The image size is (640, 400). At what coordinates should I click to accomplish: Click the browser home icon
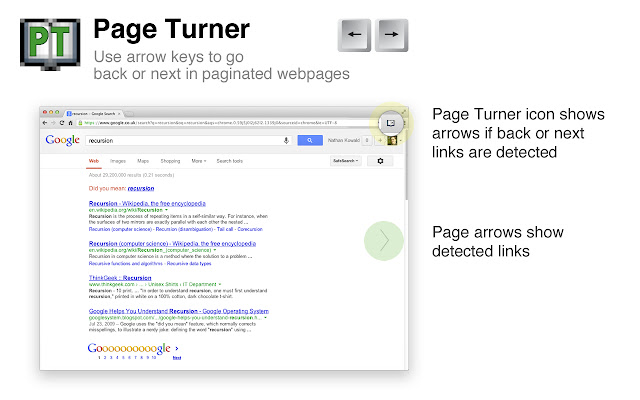point(70,123)
